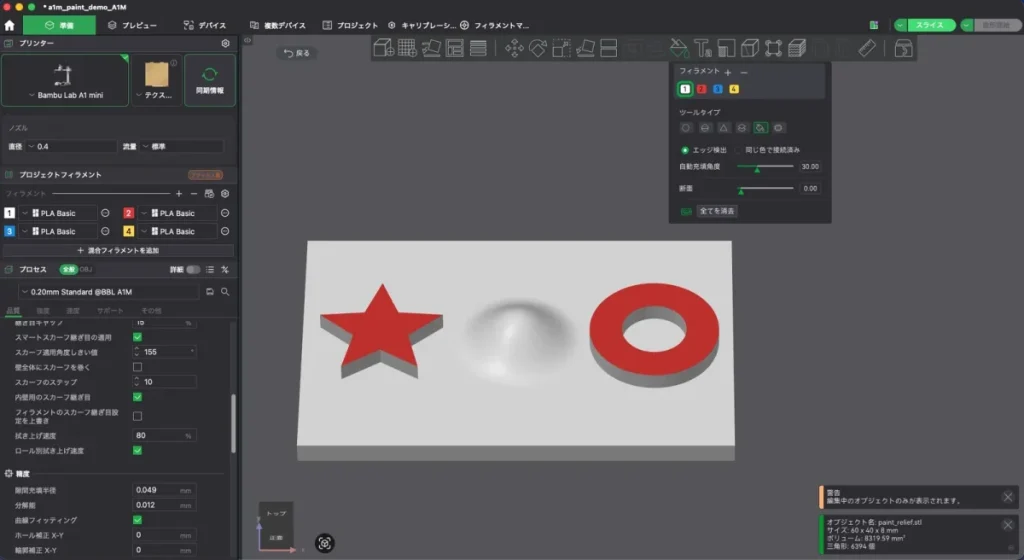Open the nozzle diameter 0.4 dropdown
The height and width of the screenshot is (560, 1024).
click(72, 146)
